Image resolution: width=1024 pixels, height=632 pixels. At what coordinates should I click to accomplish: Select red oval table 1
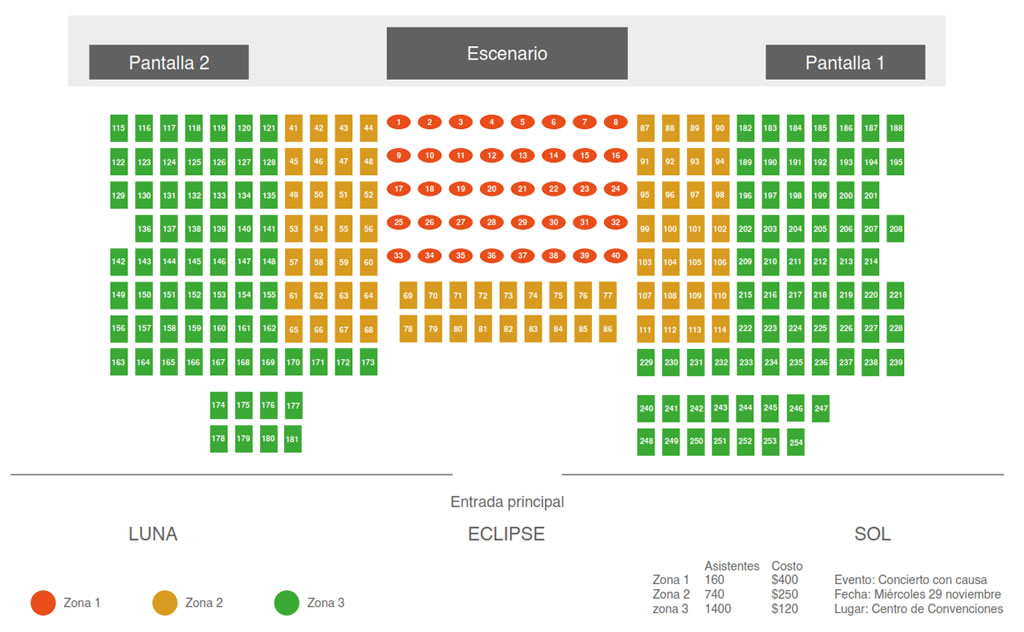(x=399, y=122)
